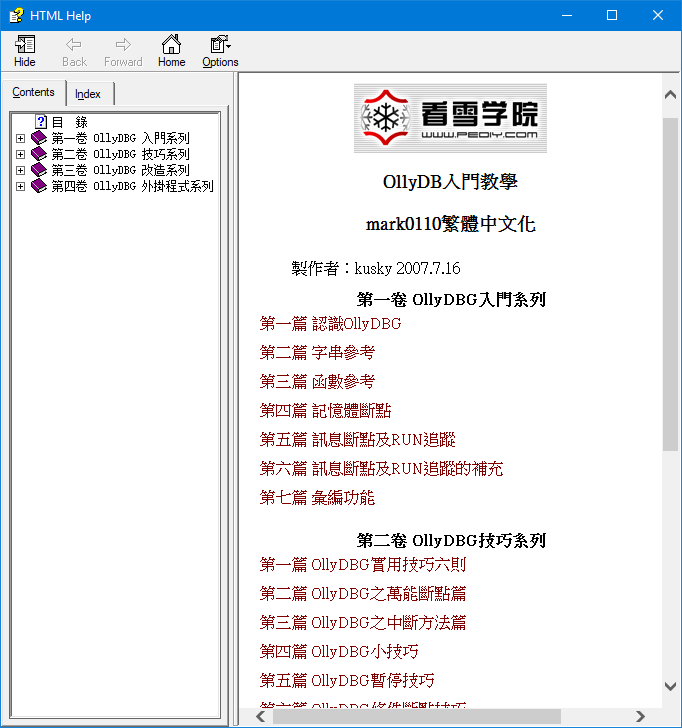Viewport: 682px width, 728px height.
Task: Open link 第五篇 OllyDBG暫停技巧
Action: (347, 681)
